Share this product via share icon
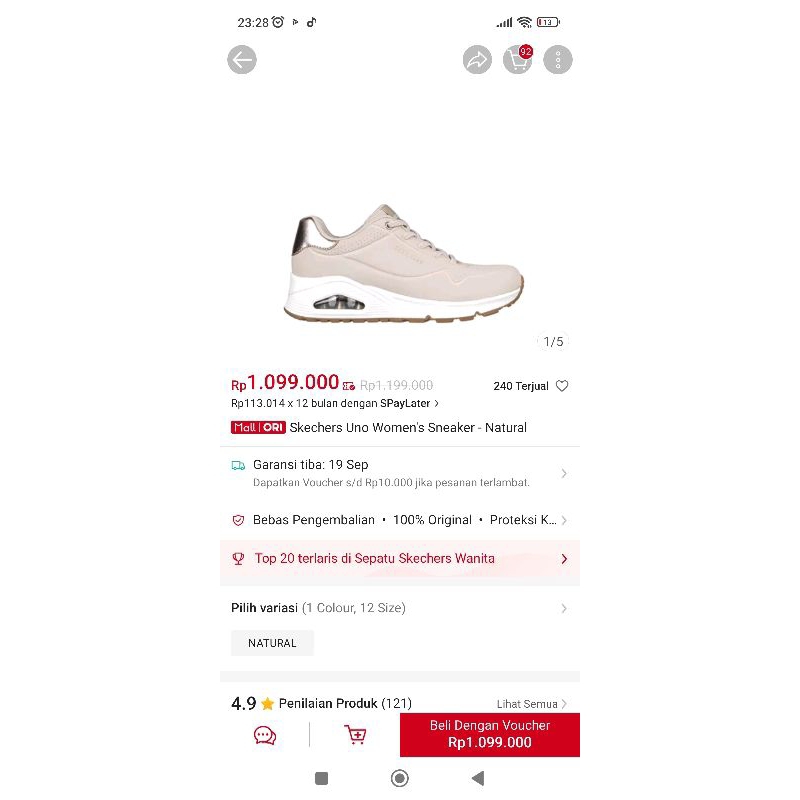 point(477,60)
